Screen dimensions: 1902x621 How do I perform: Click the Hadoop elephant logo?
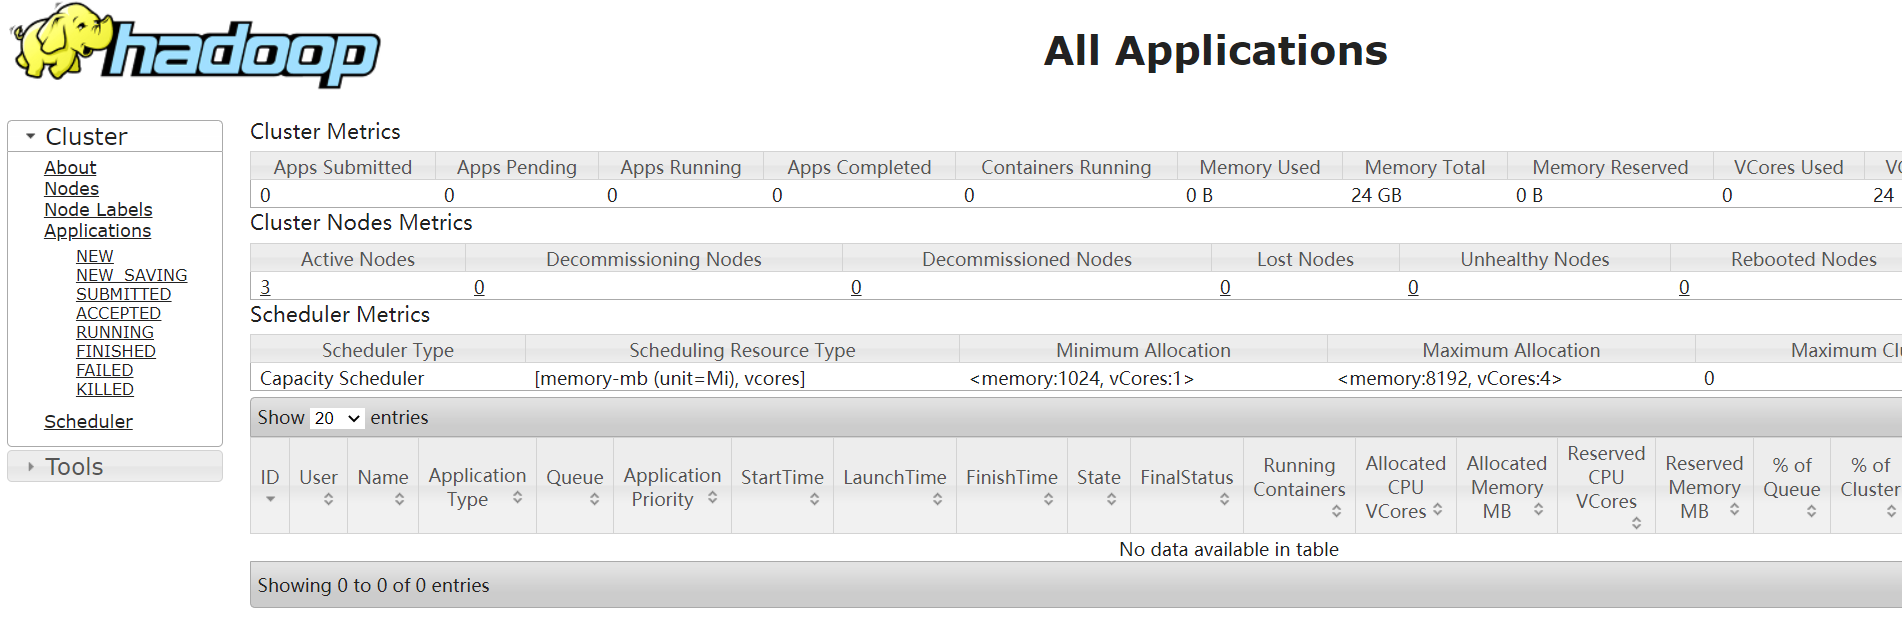196,46
